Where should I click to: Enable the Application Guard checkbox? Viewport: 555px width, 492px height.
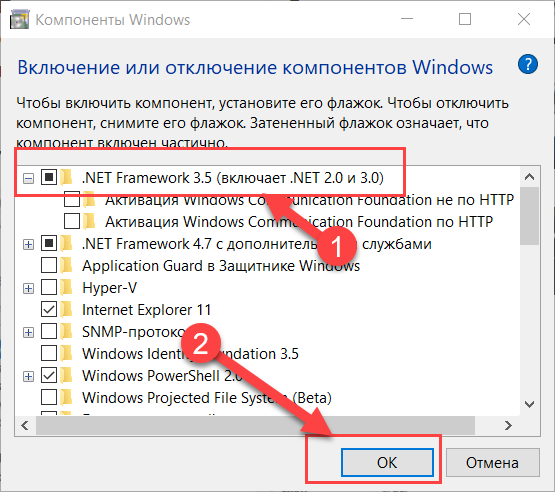point(49,265)
